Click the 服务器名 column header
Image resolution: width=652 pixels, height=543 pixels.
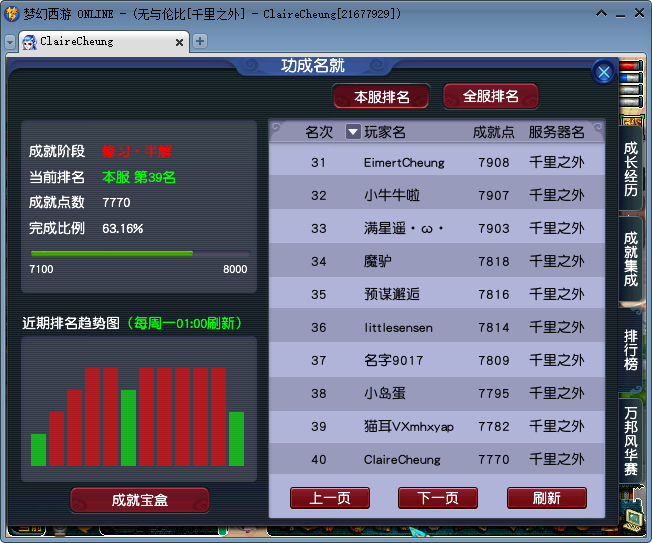(556, 132)
